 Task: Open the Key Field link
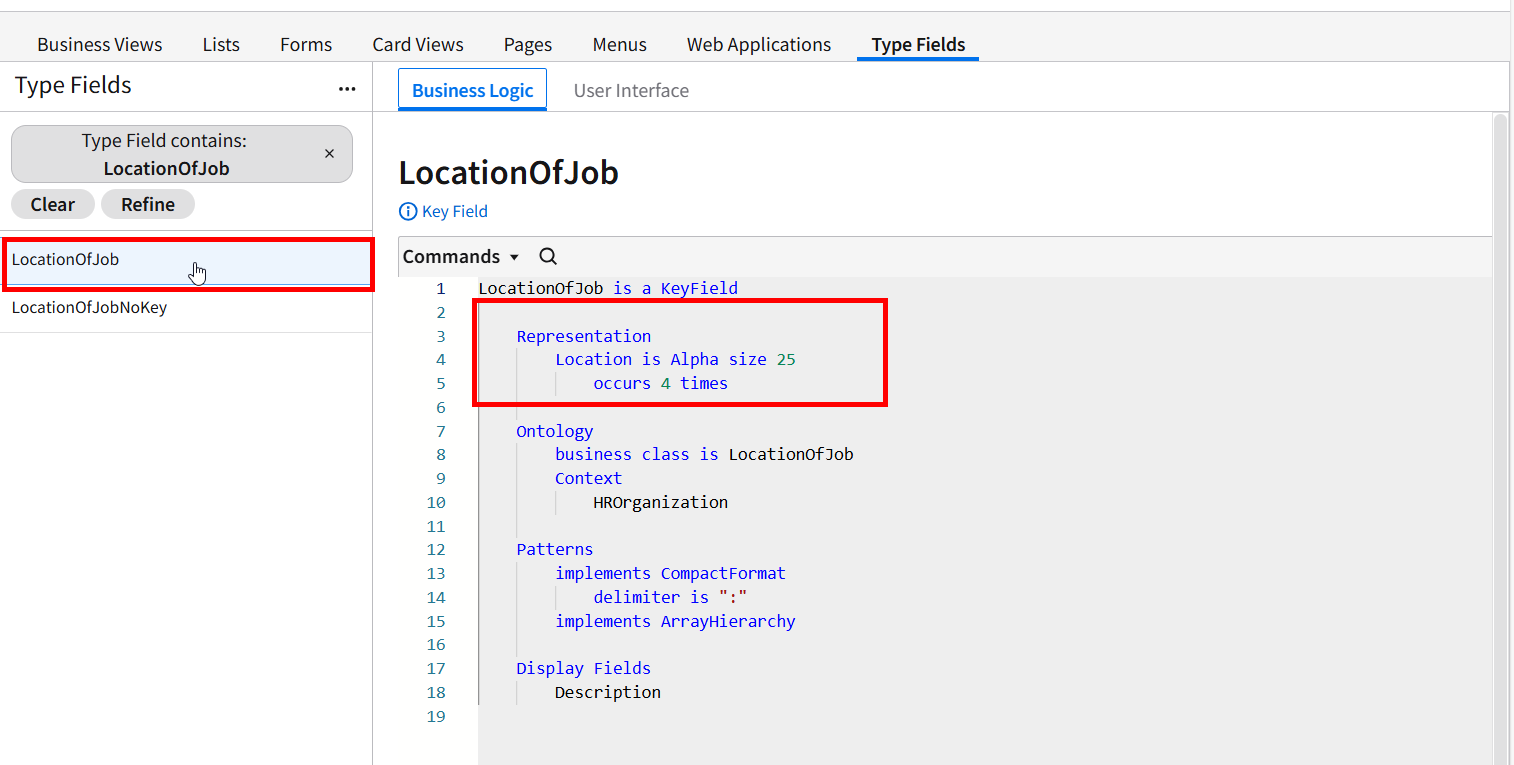455,212
